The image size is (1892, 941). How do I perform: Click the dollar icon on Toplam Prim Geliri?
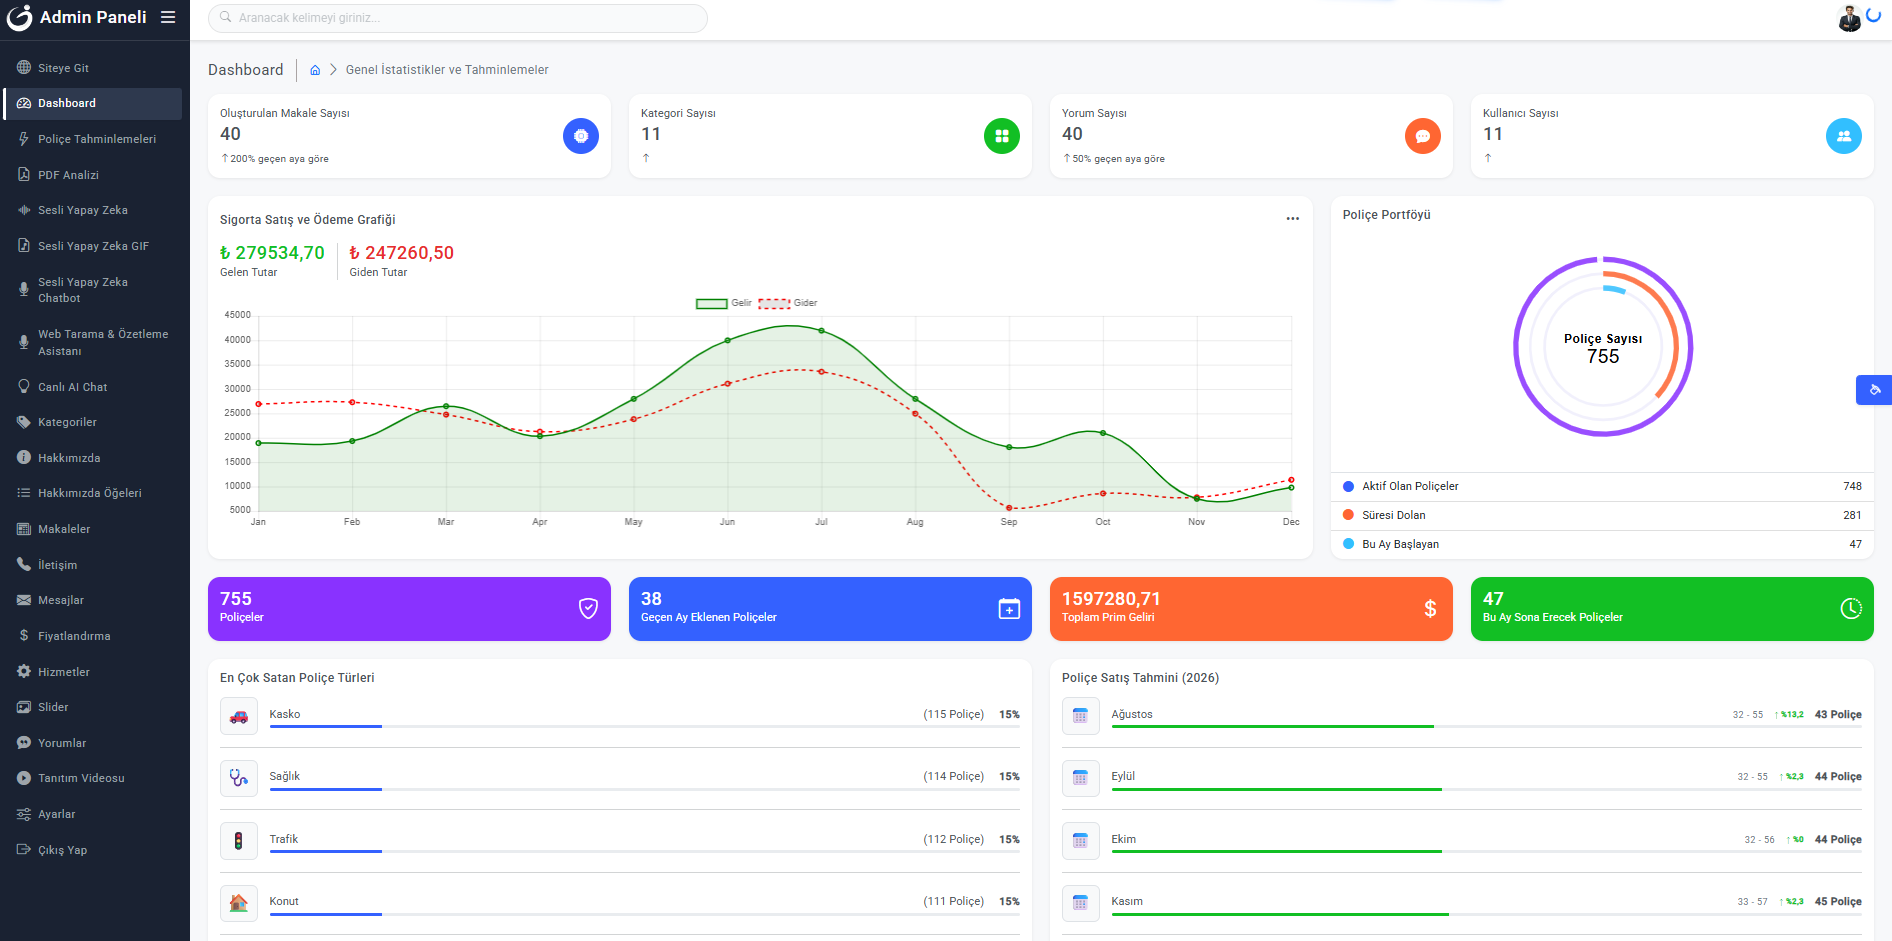click(x=1430, y=608)
